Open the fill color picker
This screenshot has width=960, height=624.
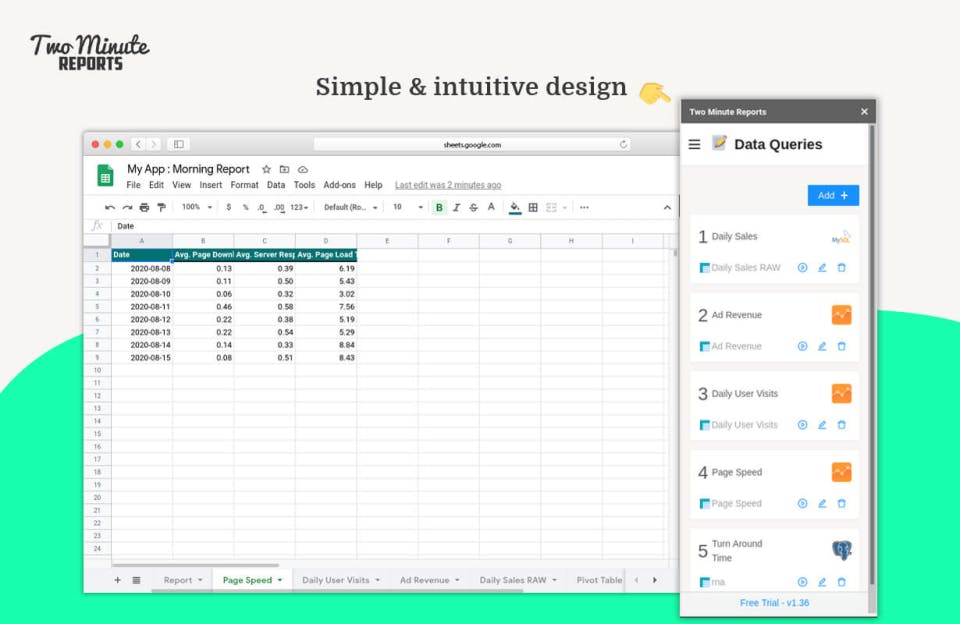515,208
